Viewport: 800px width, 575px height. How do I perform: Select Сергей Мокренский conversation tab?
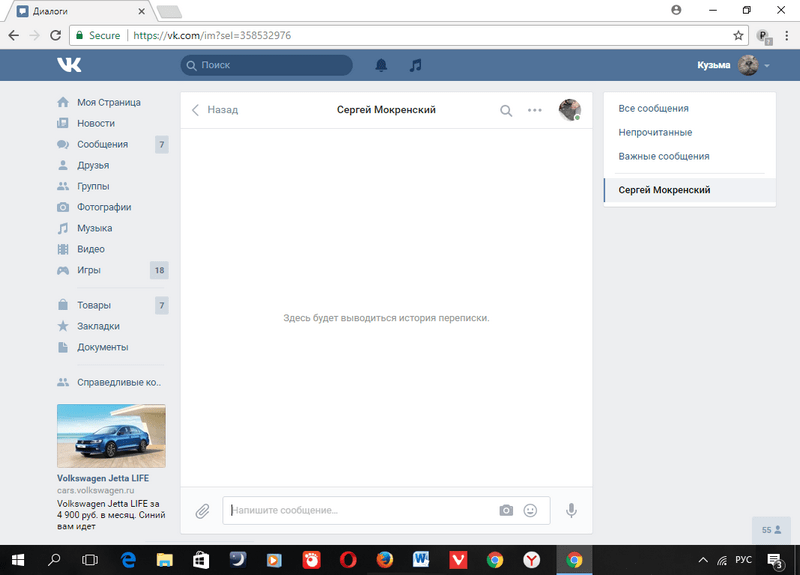[x=690, y=190]
